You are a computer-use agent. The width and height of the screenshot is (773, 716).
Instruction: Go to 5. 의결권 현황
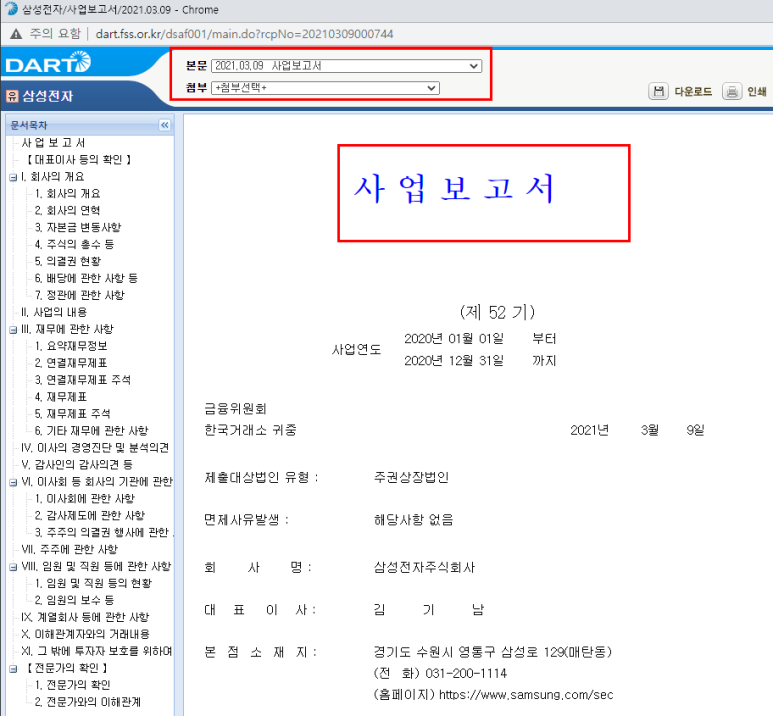click(68, 261)
